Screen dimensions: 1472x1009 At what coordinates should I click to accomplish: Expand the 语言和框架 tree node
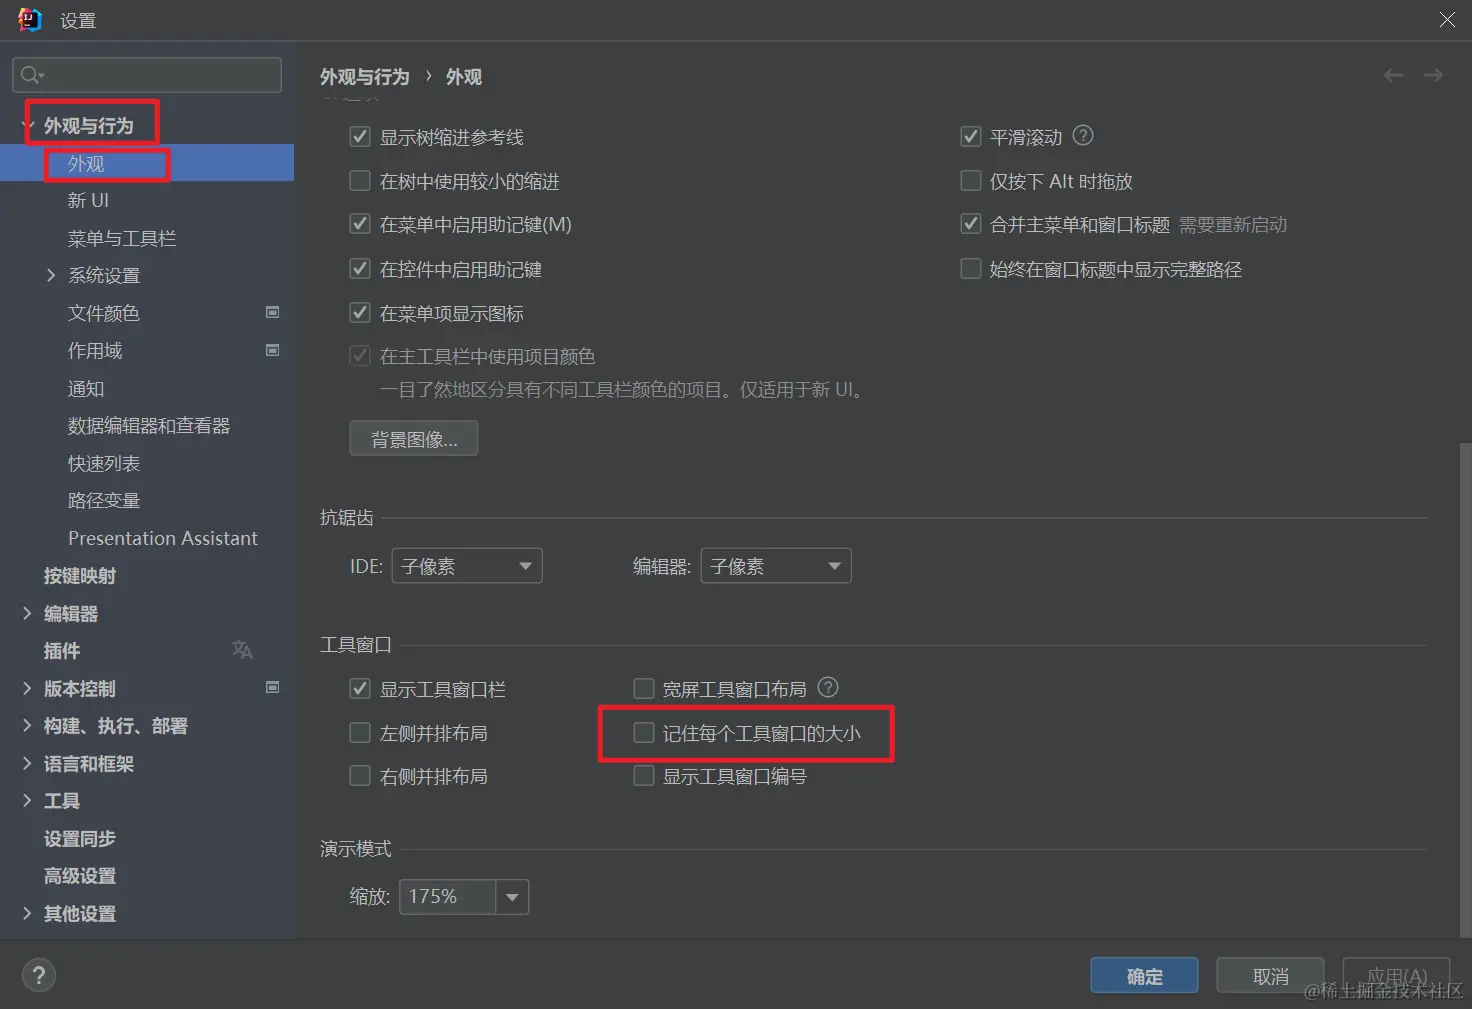27,763
